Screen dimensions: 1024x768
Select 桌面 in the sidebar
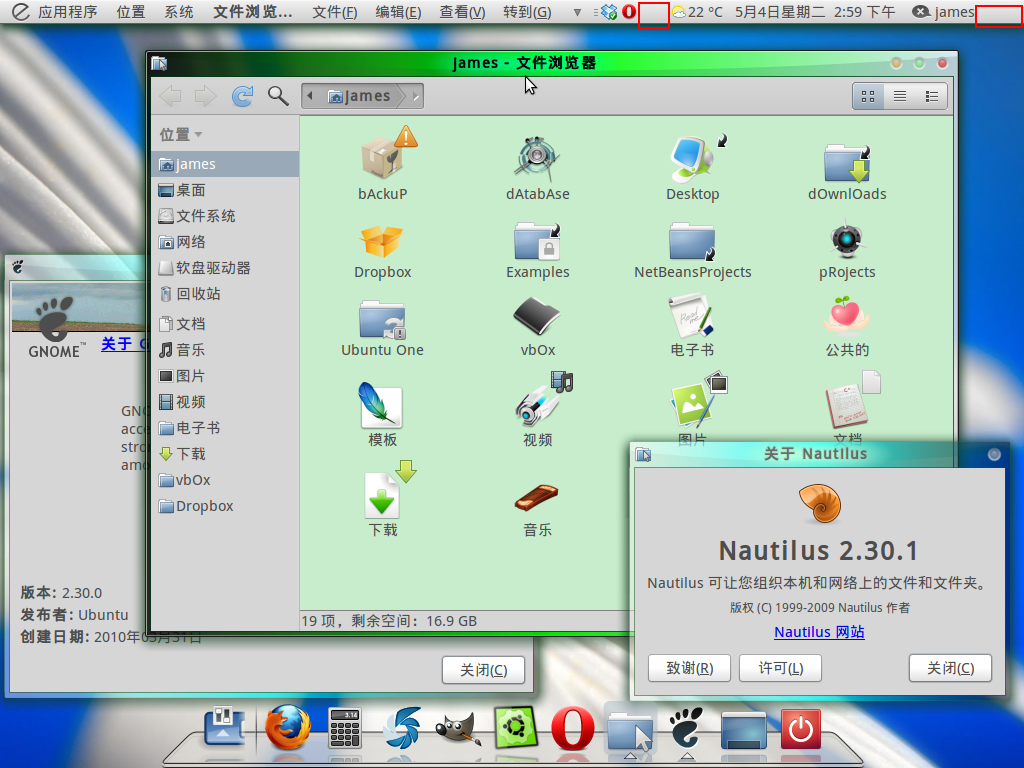[x=225, y=190]
